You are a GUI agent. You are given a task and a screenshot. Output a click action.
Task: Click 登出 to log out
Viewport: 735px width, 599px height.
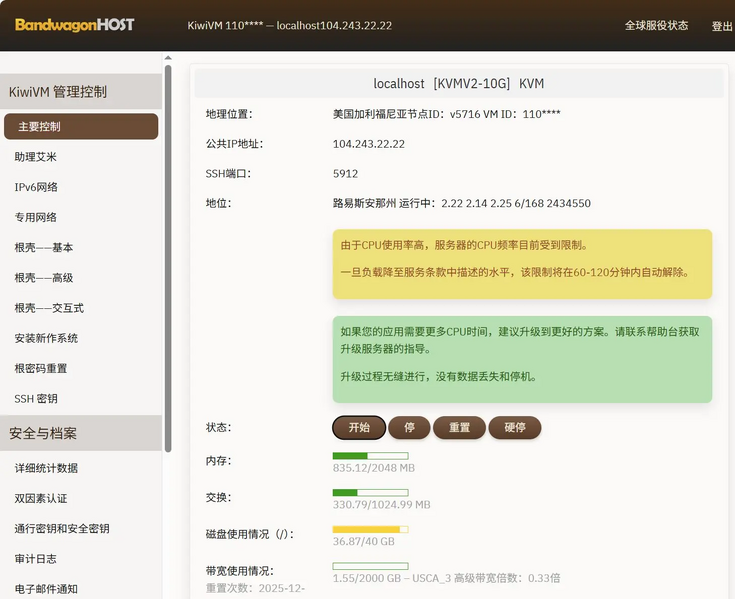click(x=721, y=27)
